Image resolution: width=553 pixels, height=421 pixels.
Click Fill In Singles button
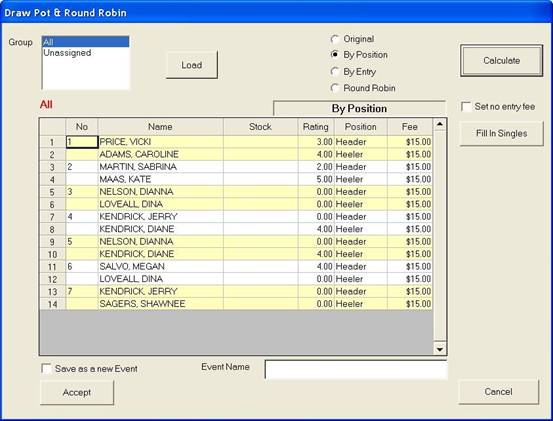[x=501, y=133]
